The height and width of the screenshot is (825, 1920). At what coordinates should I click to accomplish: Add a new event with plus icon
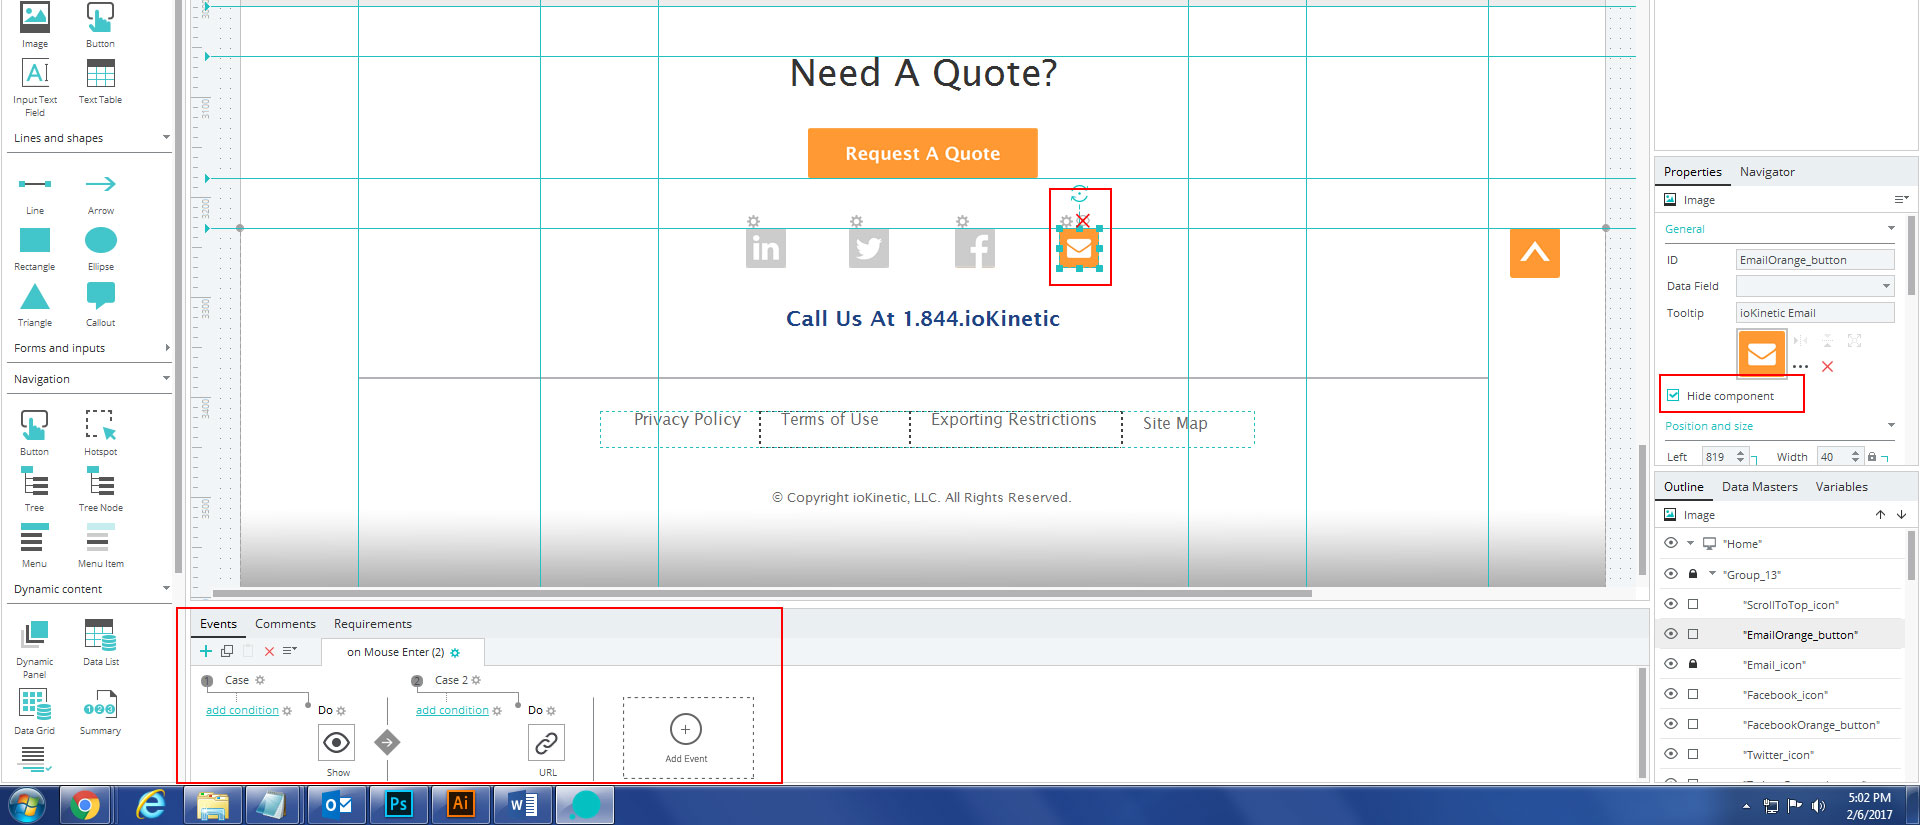coord(686,730)
